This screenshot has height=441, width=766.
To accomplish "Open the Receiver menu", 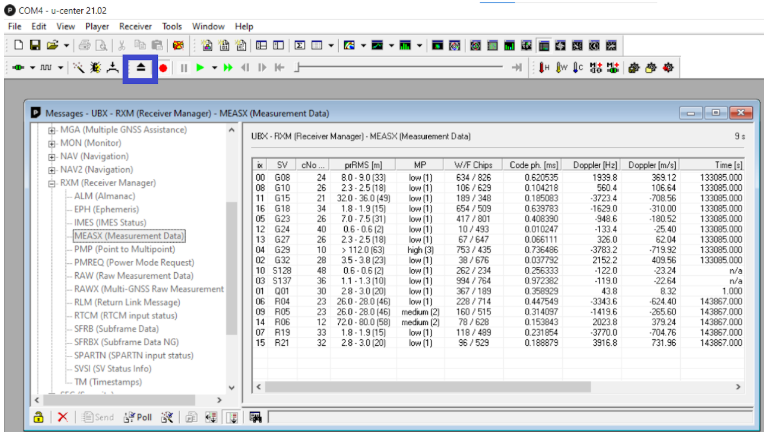I will pos(135,26).
